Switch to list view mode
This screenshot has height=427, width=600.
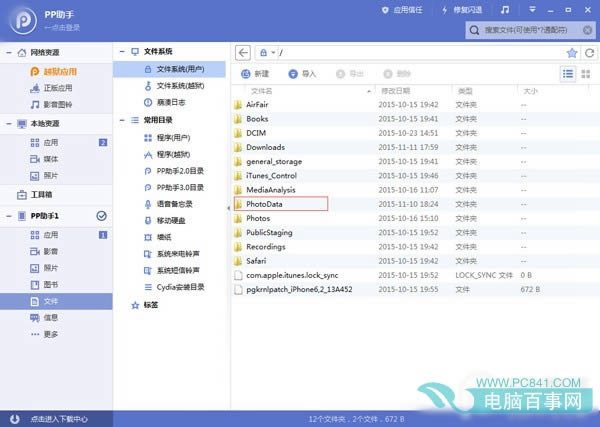(568, 73)
